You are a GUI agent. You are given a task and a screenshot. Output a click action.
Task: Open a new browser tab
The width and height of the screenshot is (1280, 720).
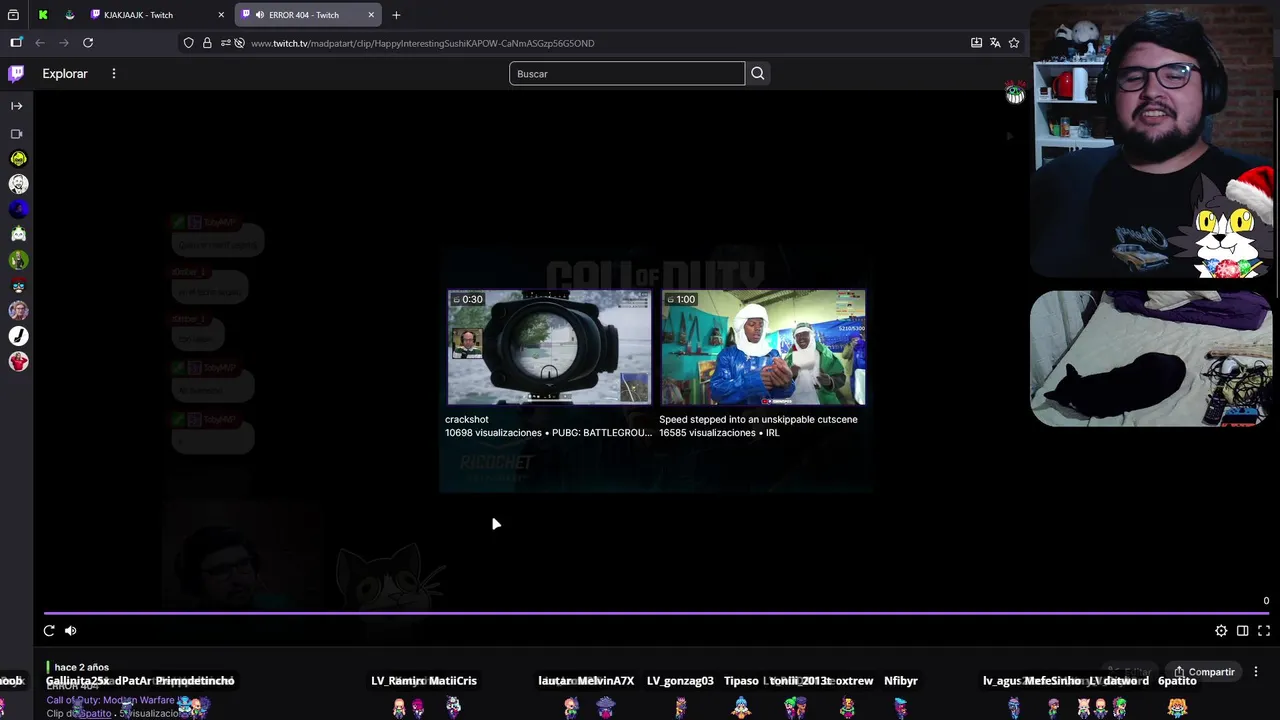[396, 15]
